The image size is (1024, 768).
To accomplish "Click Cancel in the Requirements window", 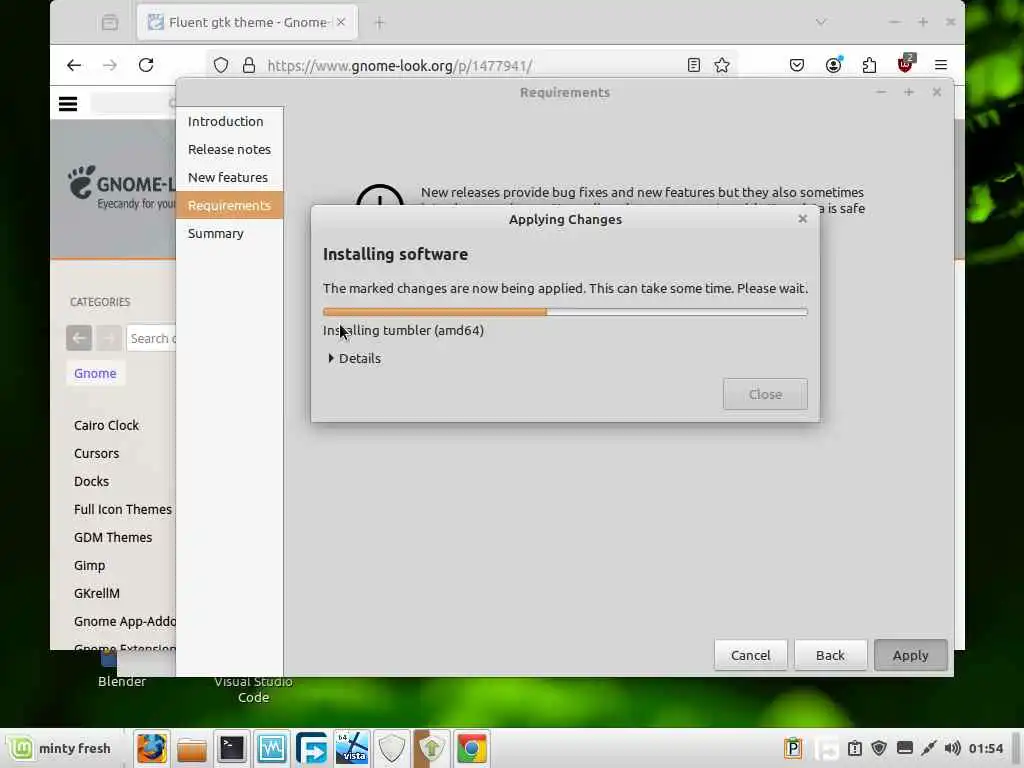I will (750, 655).
